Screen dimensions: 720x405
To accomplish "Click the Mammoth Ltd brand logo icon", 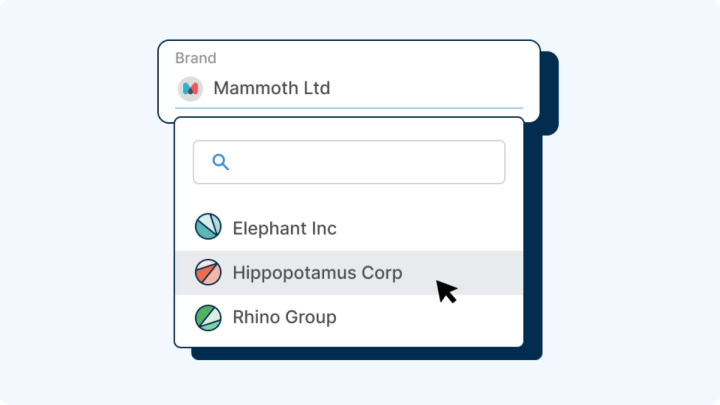I will coord(190,88).
